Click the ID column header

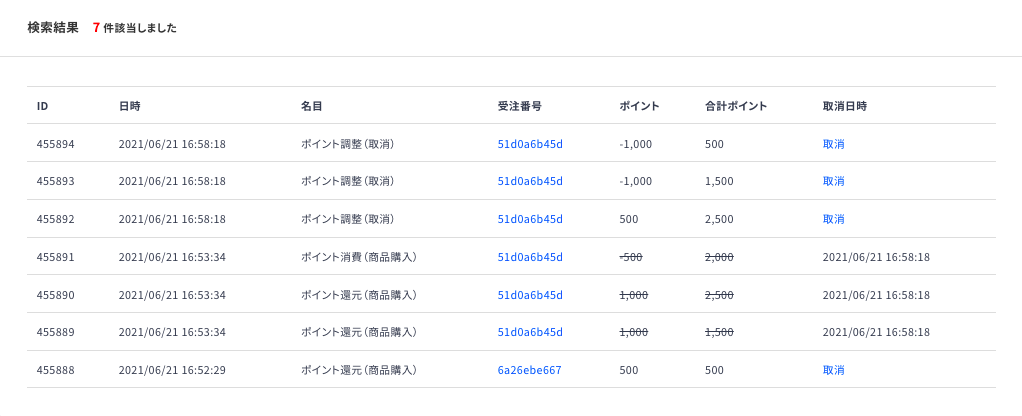coord(42,106)
